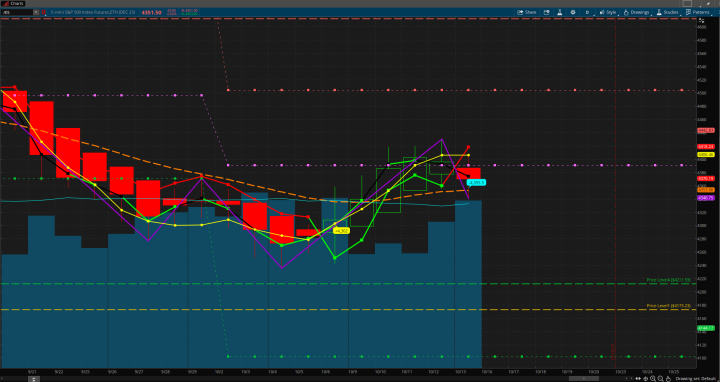Click the crosshair pan icon in bottom bar
Image resolution: width=720 pixels, height=382 pixels.
pos(646,379)
